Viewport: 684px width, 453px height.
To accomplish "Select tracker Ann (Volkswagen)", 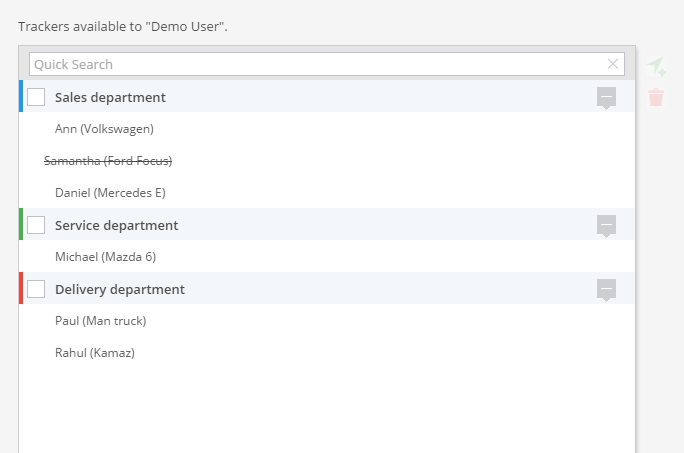I will [x=104, y=129].
